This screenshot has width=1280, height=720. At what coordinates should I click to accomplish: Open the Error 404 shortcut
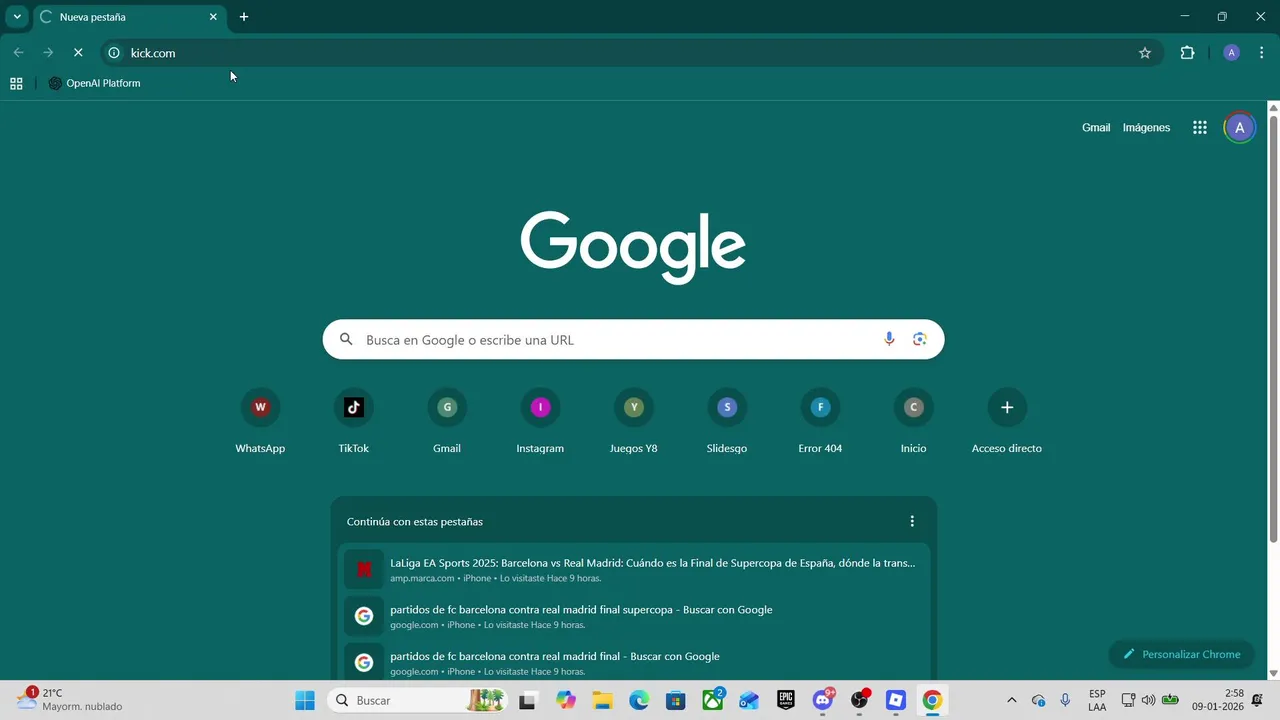820,421
